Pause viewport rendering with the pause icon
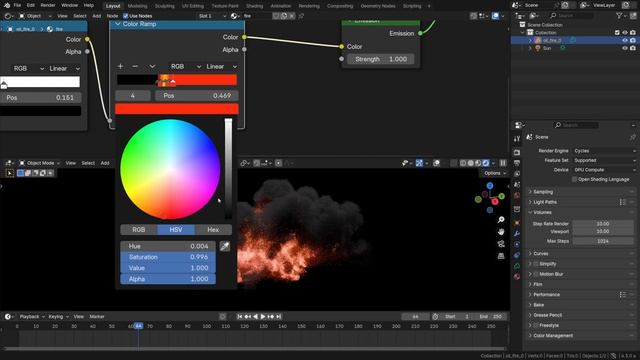The height and width of the screenshot is (360, 640). pyautogui.click(x=503, y=163)
